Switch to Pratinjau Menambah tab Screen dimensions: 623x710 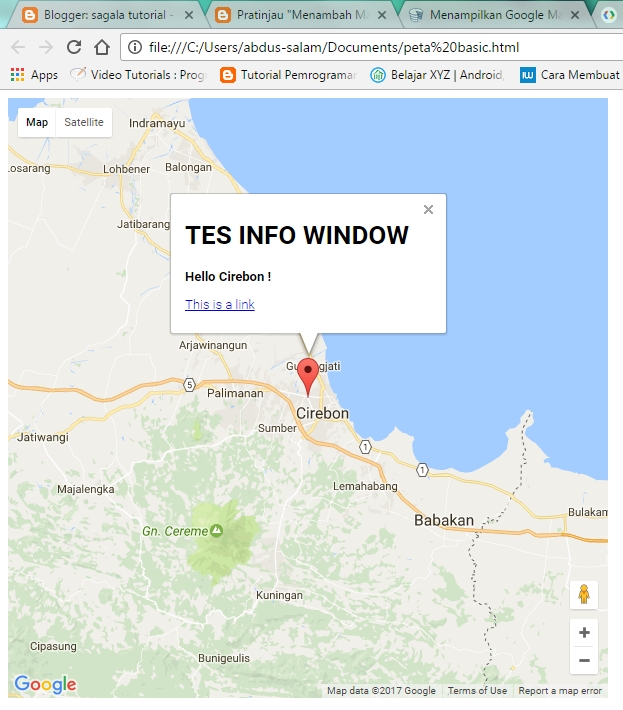pos(301,15)
